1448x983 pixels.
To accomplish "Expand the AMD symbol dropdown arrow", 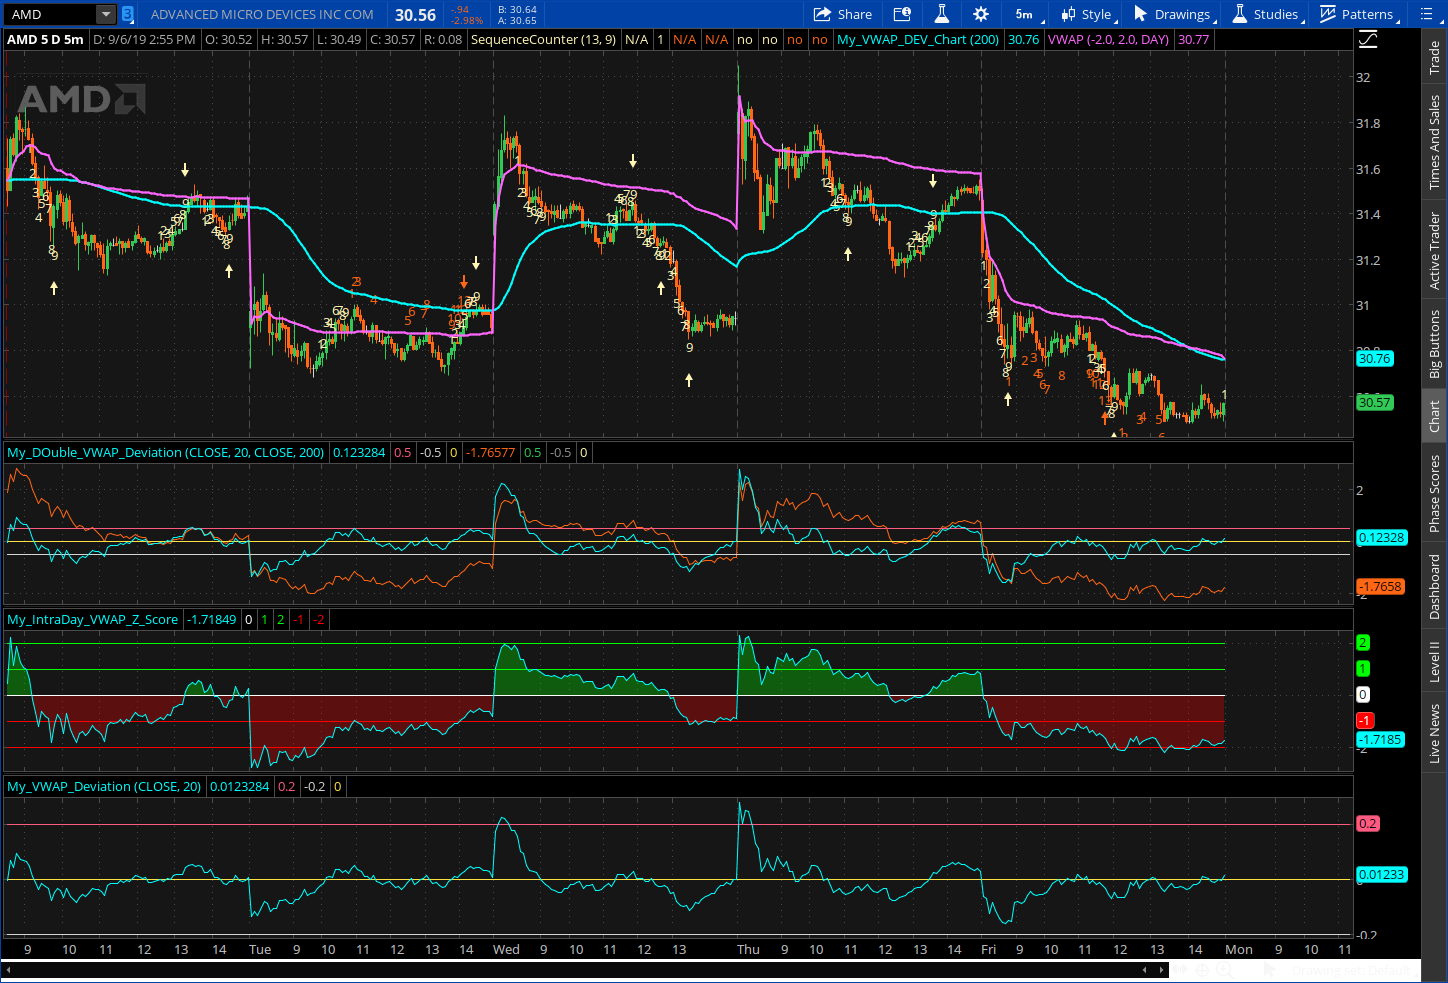I will coord(106,14).
